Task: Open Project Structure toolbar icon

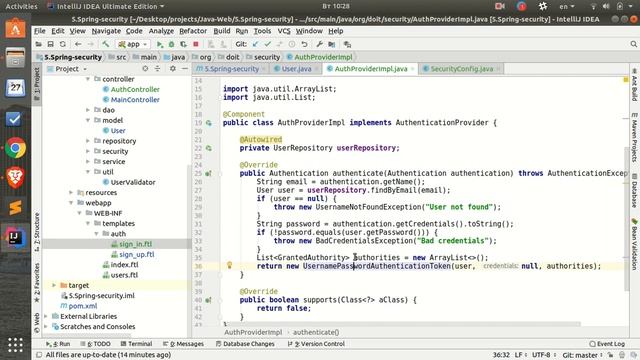Action: pyautogui.click(x=331, y=44)
